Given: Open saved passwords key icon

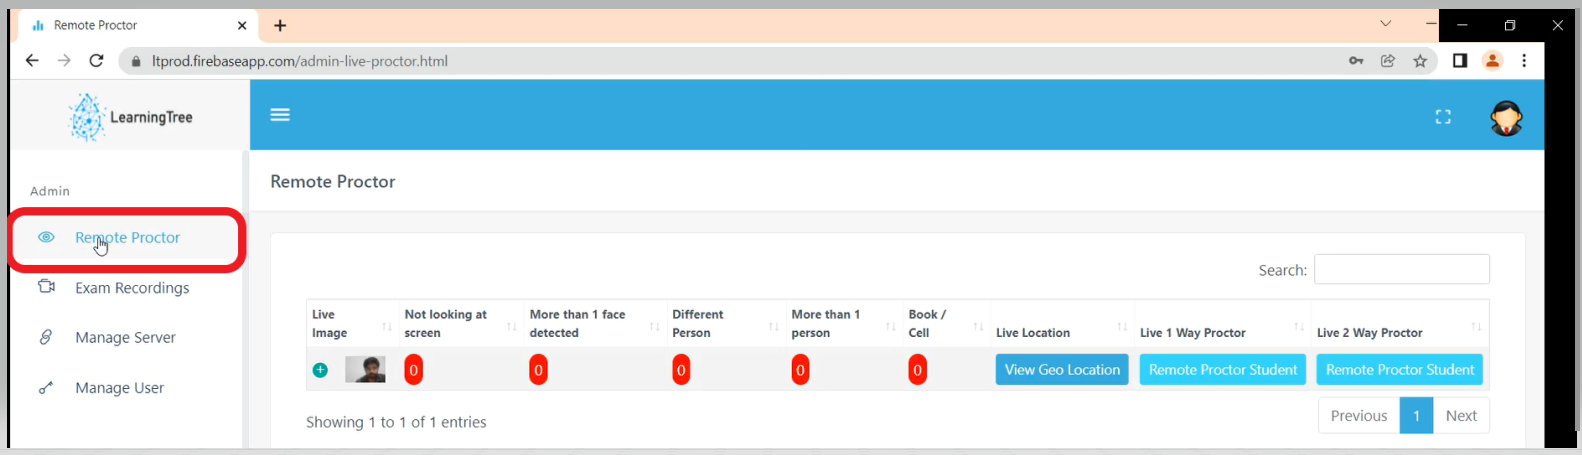Looking at the screenshot, I should pos(1356,61).
